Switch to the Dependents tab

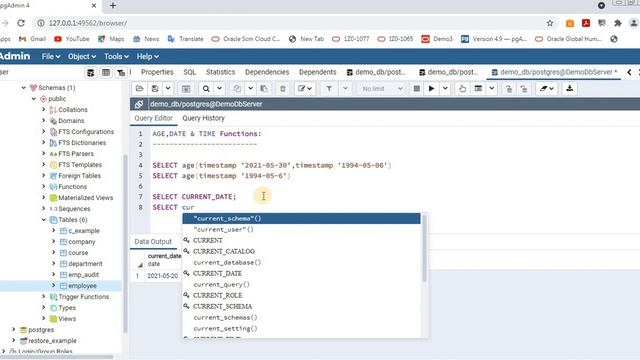(318, 72)
